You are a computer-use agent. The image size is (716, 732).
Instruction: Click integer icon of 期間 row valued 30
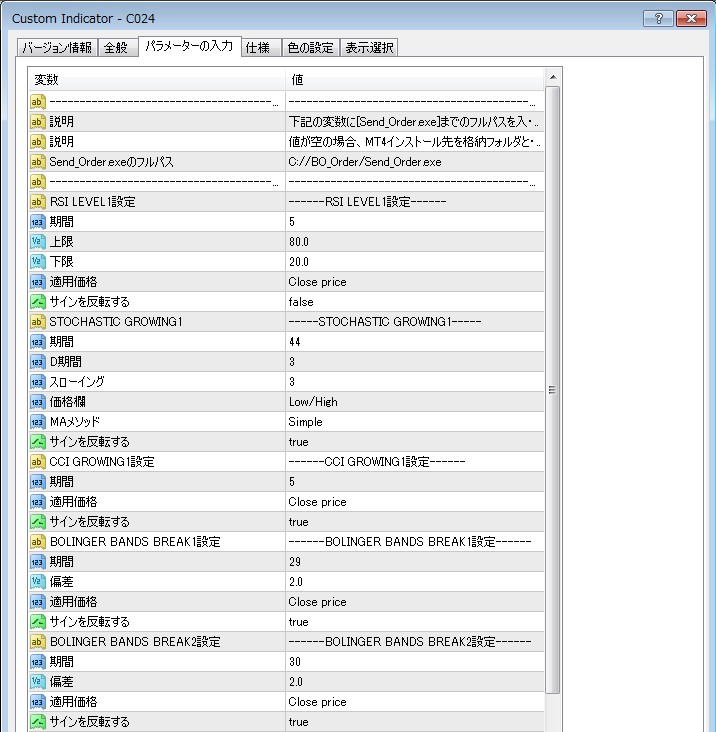point(37,662)
